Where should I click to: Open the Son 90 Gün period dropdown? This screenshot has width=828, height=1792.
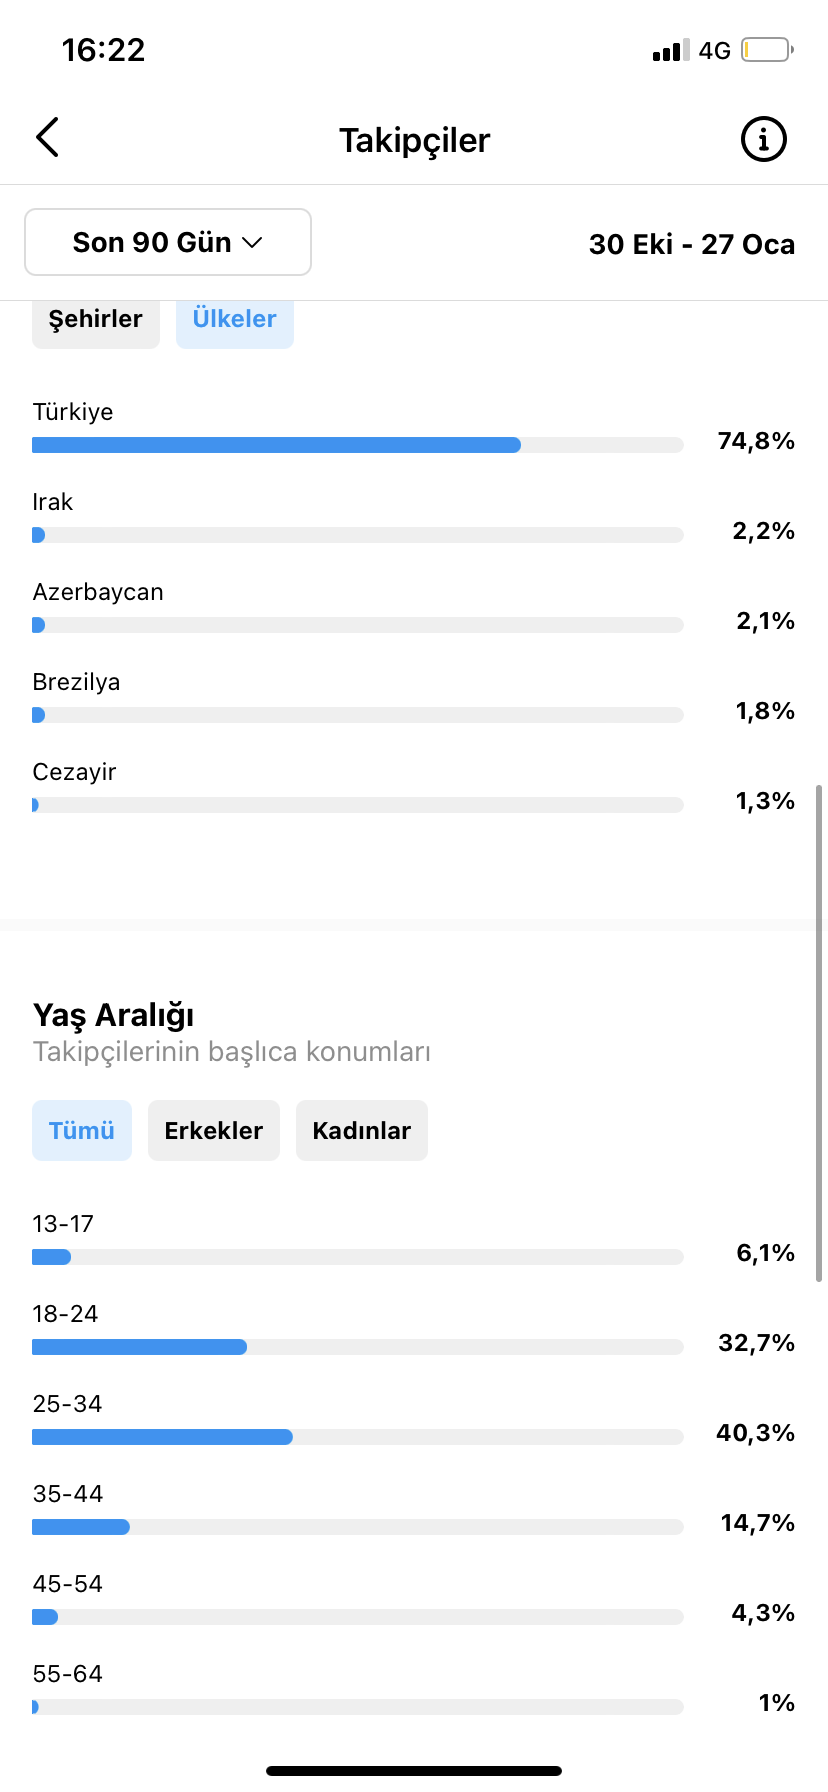point(168,242)
